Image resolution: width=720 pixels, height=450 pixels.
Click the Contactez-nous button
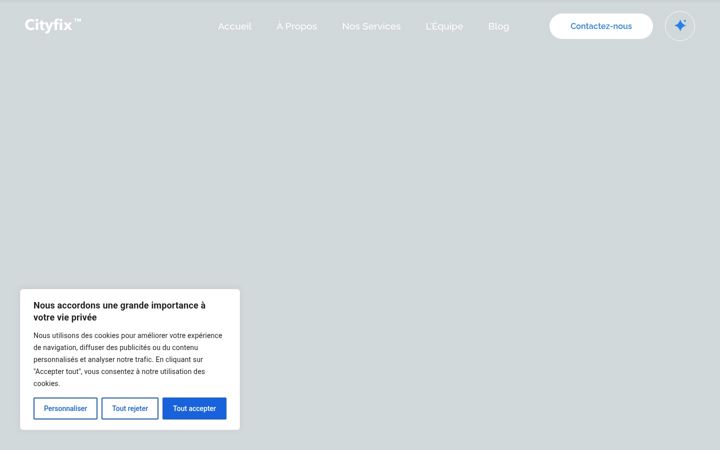[x=601, y=26]
